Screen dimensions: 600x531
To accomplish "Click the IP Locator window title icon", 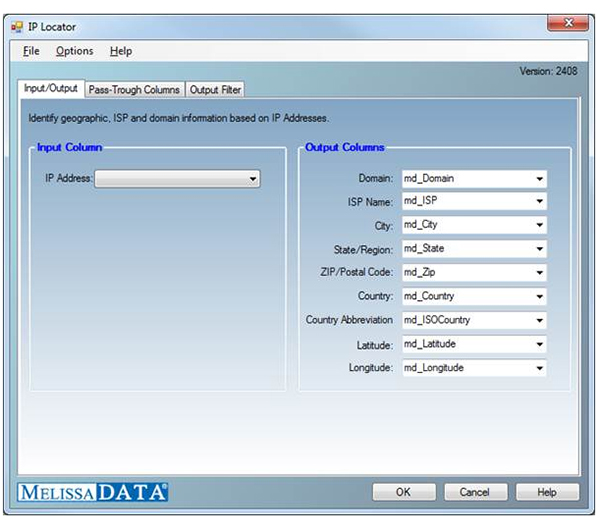I will [x=17, y=27].
